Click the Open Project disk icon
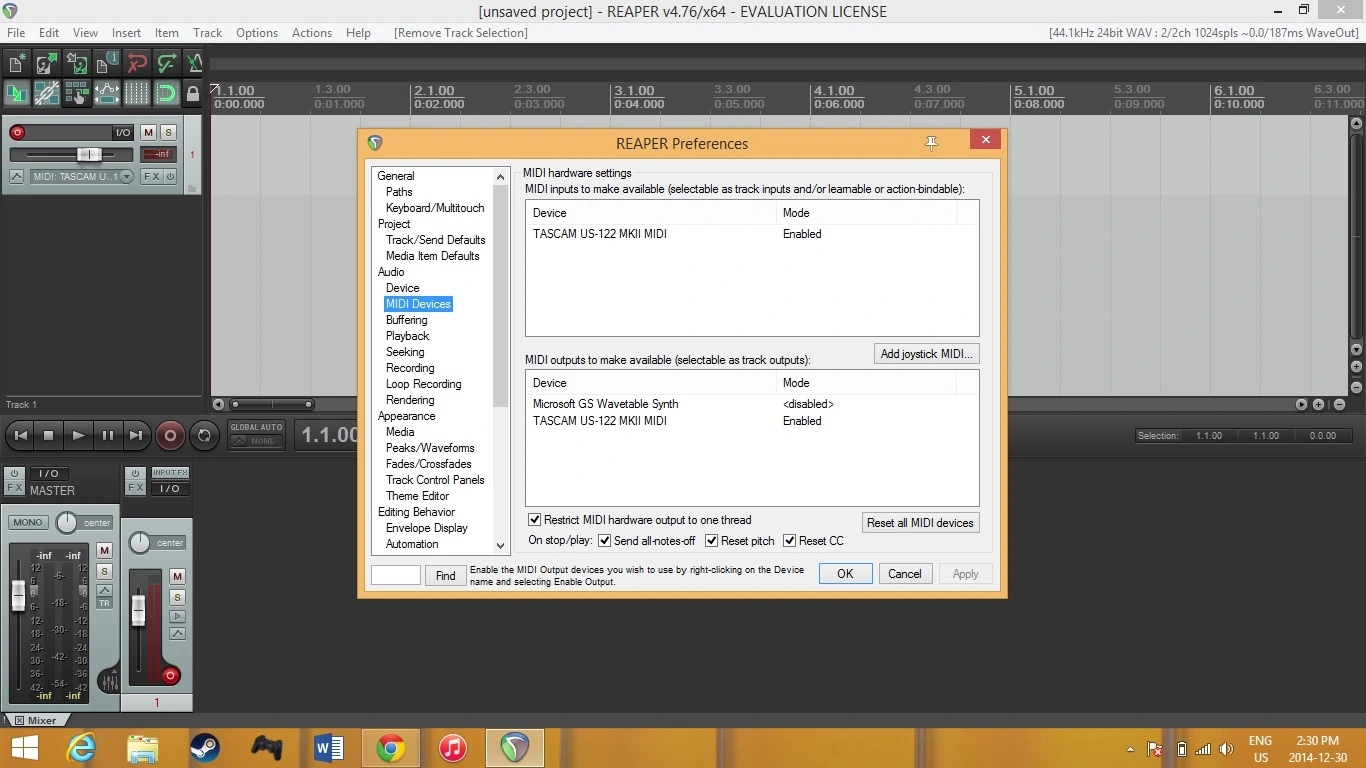This screenshot has width=1366, height=768. click(x=47, y=63)
